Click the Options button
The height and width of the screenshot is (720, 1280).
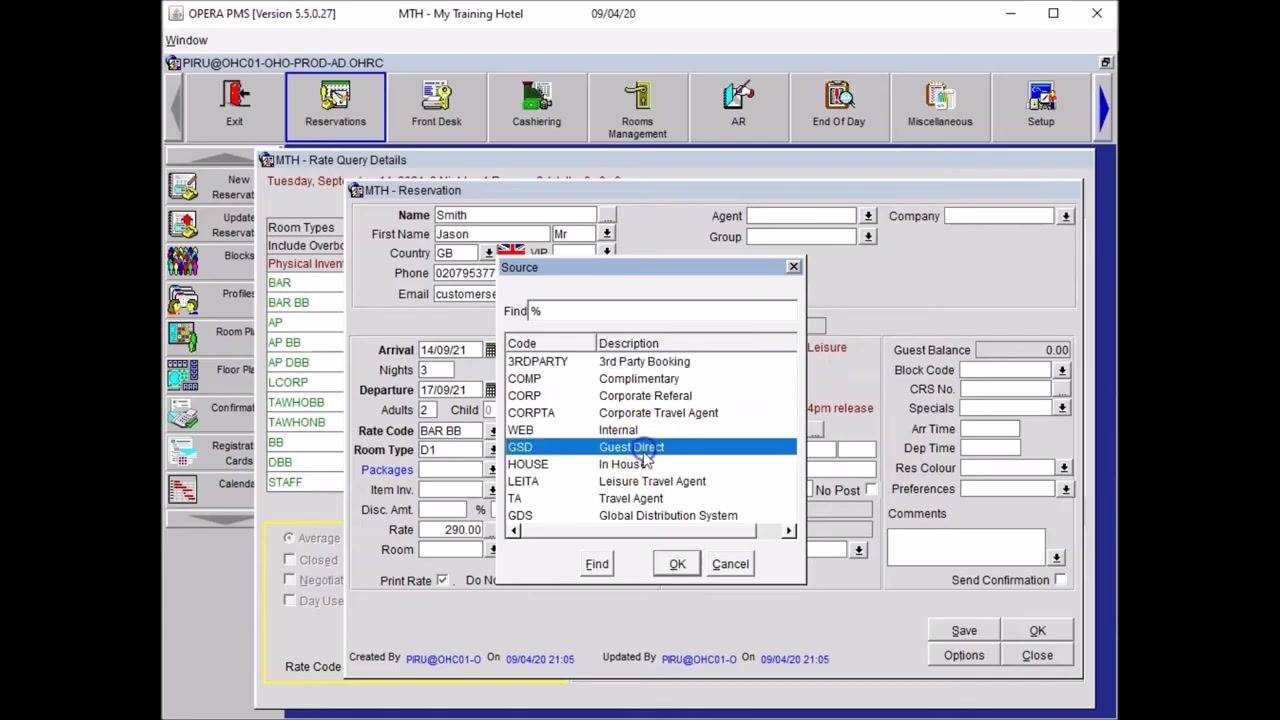[x=964, y=656]
